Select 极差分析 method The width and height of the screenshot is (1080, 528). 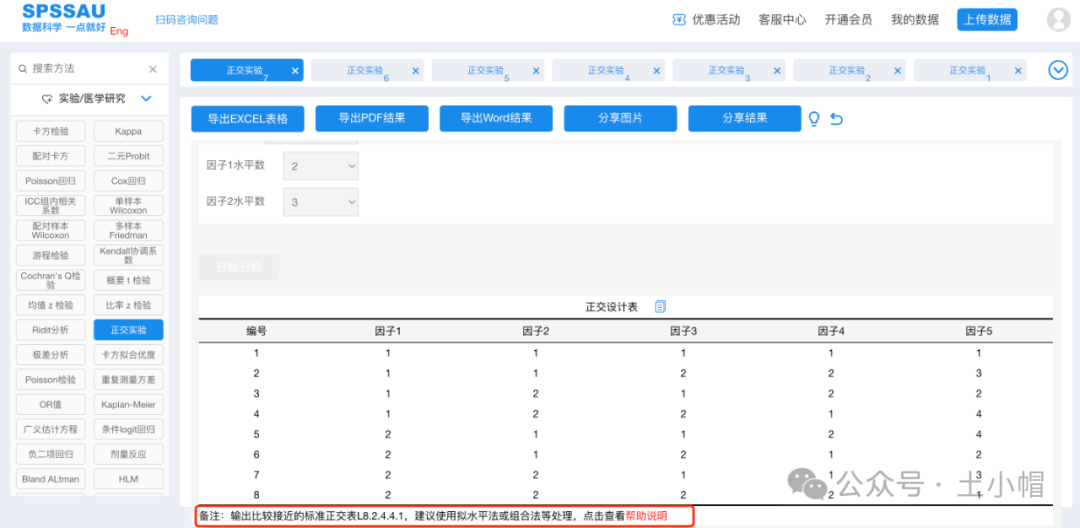tap(51, 355)
